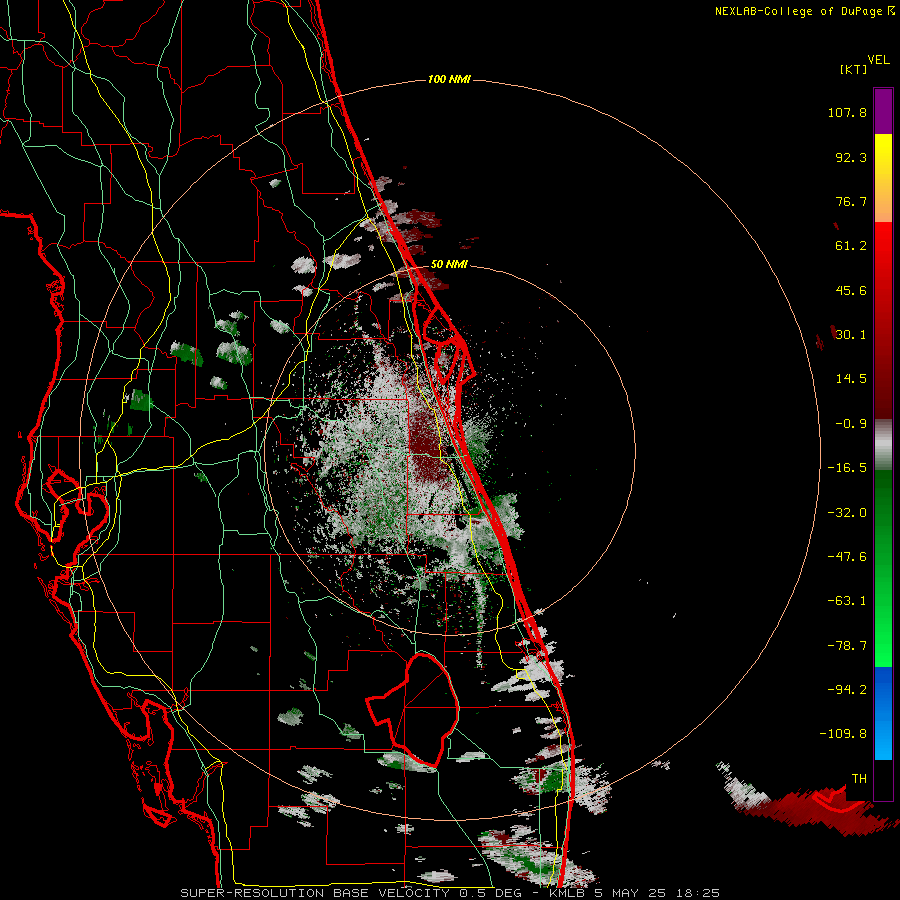Pick the purple segment of the velocity color bar
The image size is (900, 900).
click(883, 111)
